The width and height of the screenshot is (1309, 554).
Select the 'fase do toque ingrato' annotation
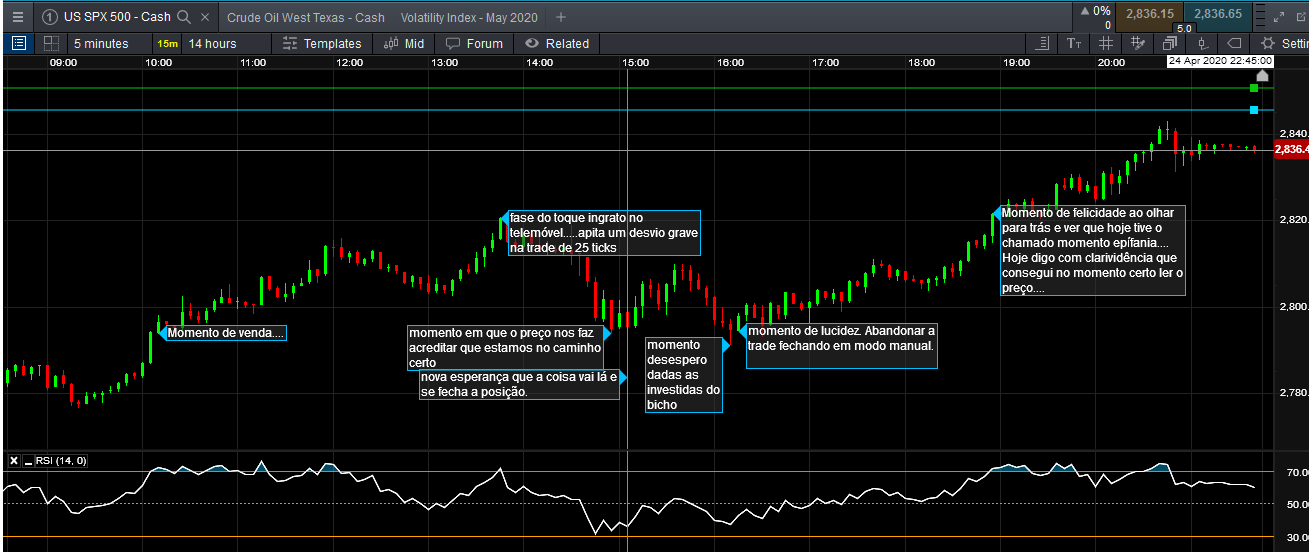(x=604, y=232)
